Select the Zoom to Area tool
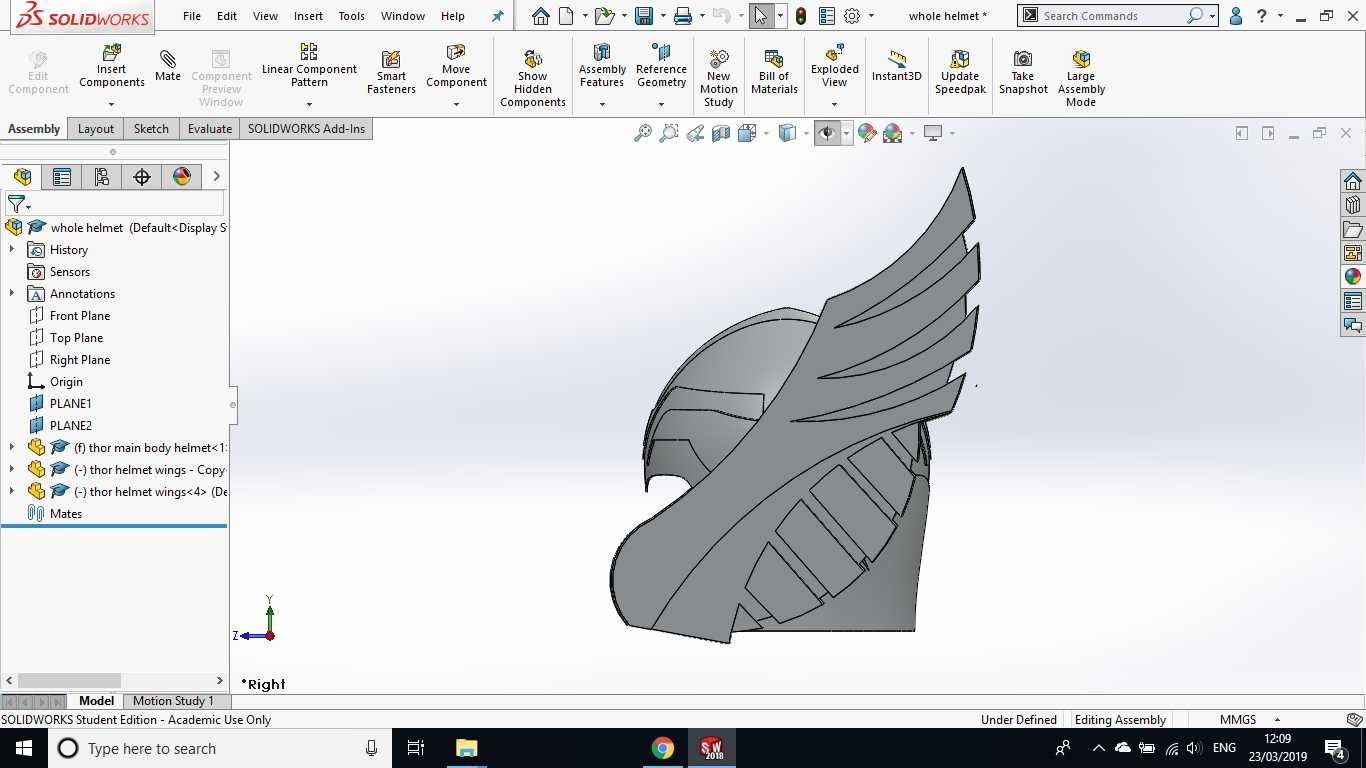Image resolution: width=1366 pixels, height=768 pixels. coord(669,133)
